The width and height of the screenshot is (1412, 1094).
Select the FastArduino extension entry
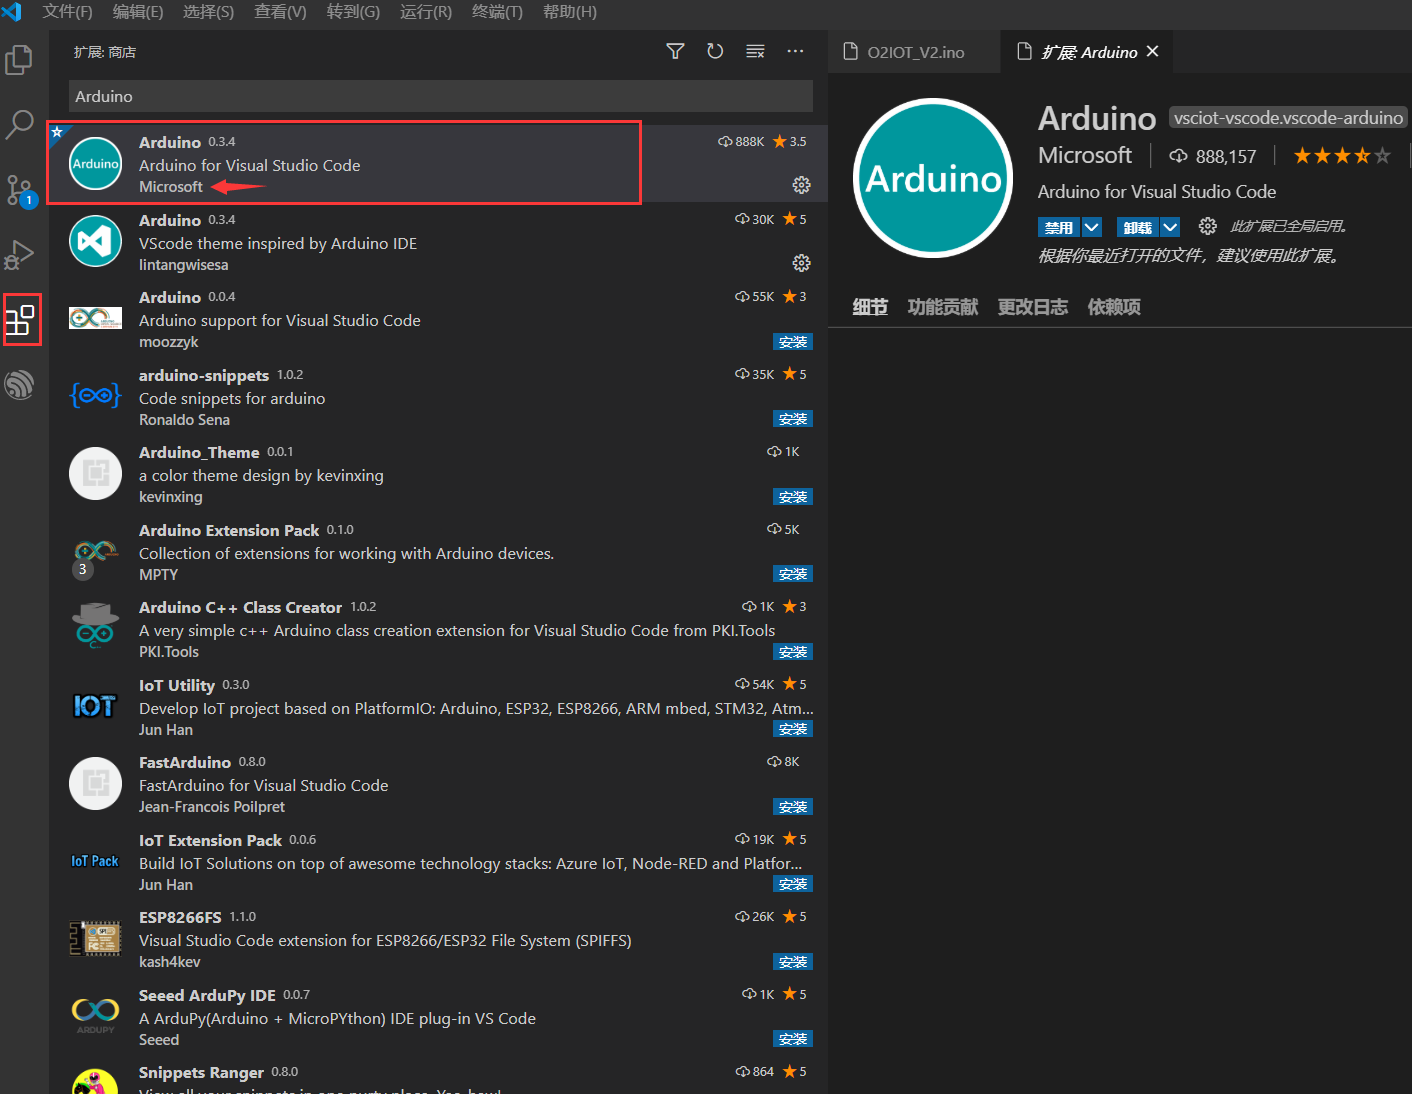[x=438, y=784]
